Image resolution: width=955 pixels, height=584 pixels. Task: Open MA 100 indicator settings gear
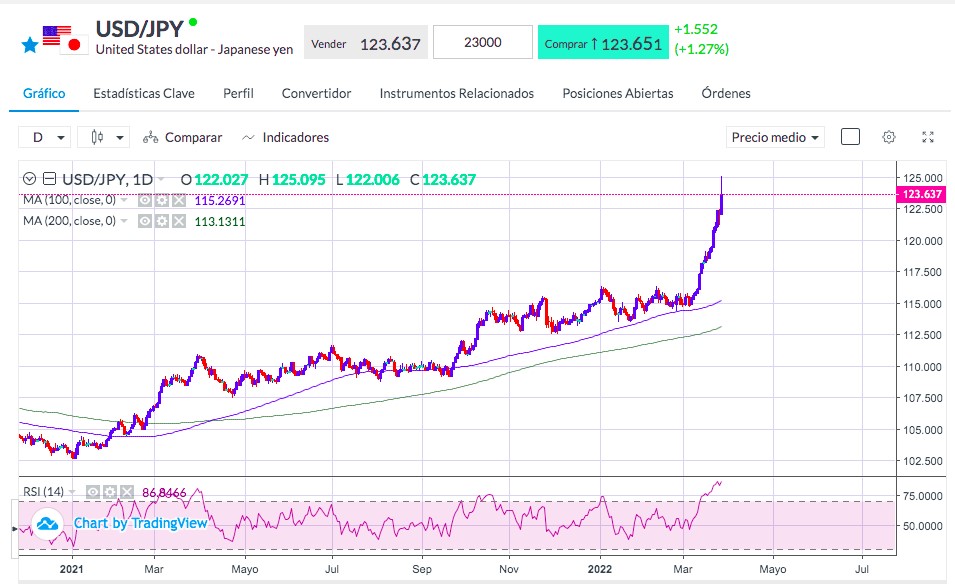(161, 200)
